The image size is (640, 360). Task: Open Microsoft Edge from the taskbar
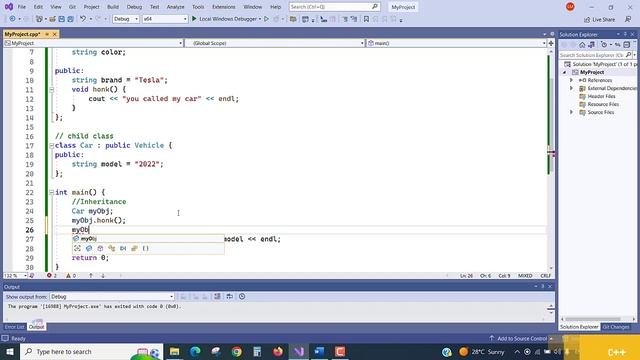pos(195,351)
